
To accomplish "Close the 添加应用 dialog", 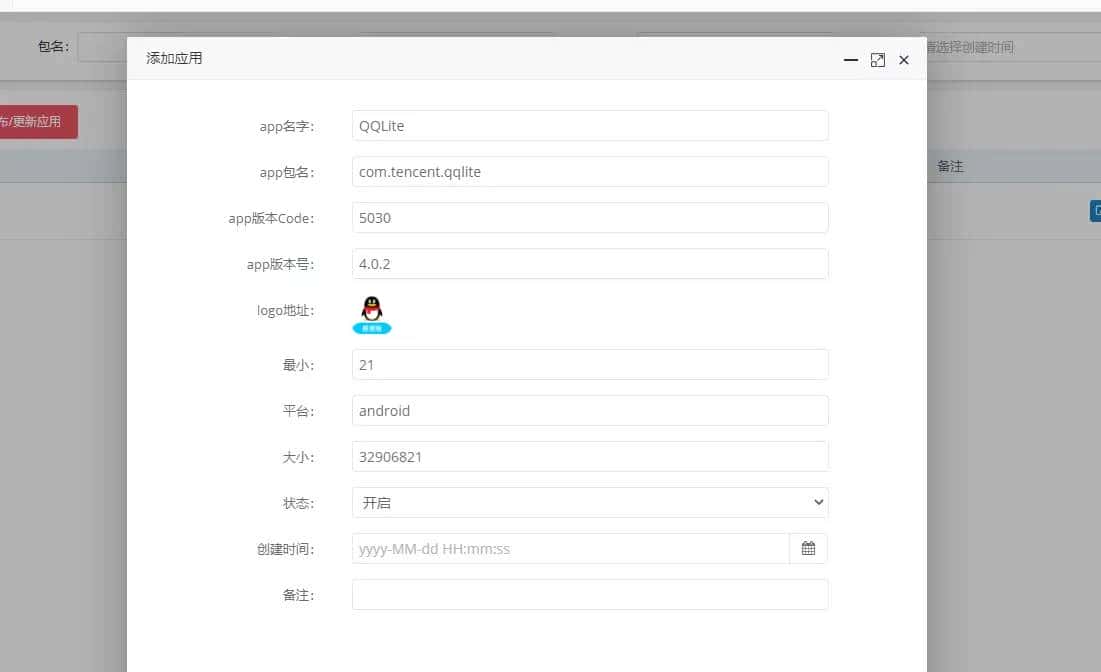I will pos(904,60).
